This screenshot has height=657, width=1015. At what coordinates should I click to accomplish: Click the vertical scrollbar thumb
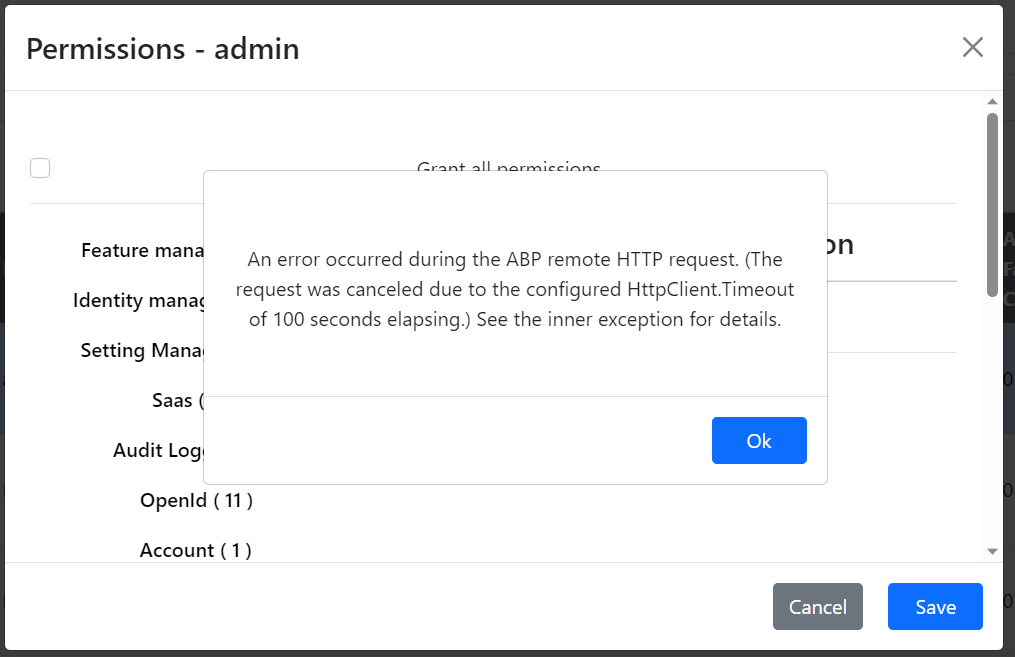coord(992,205)
